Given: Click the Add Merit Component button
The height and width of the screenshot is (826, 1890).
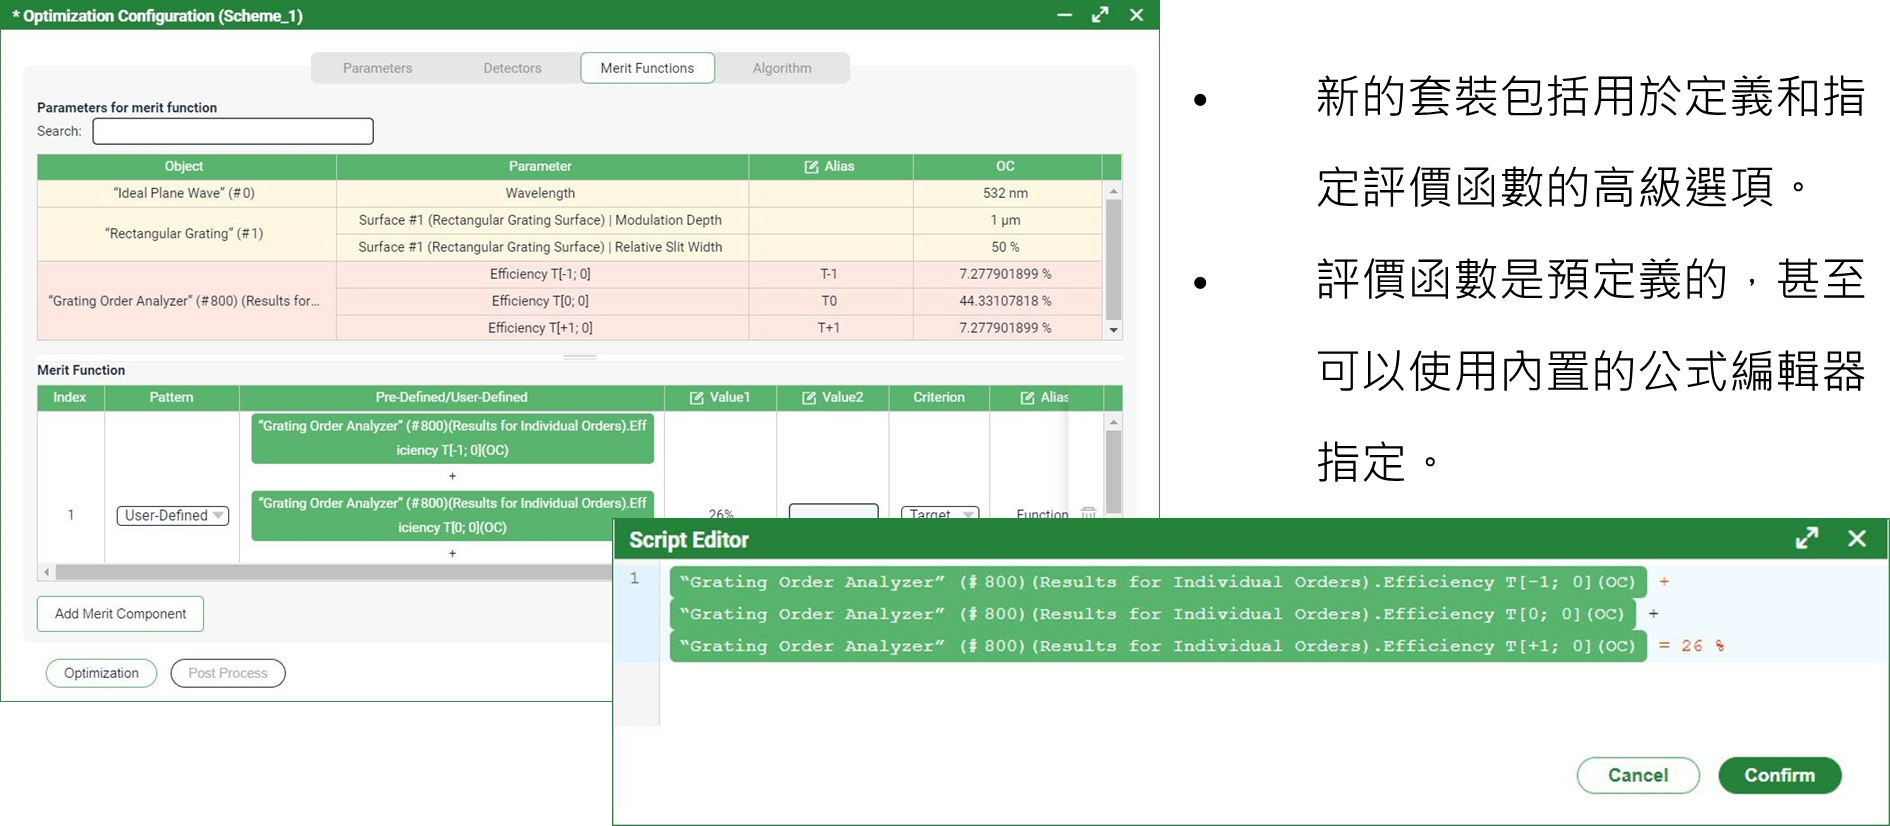Looking at the screenshot, I should [x=120, y=614].
